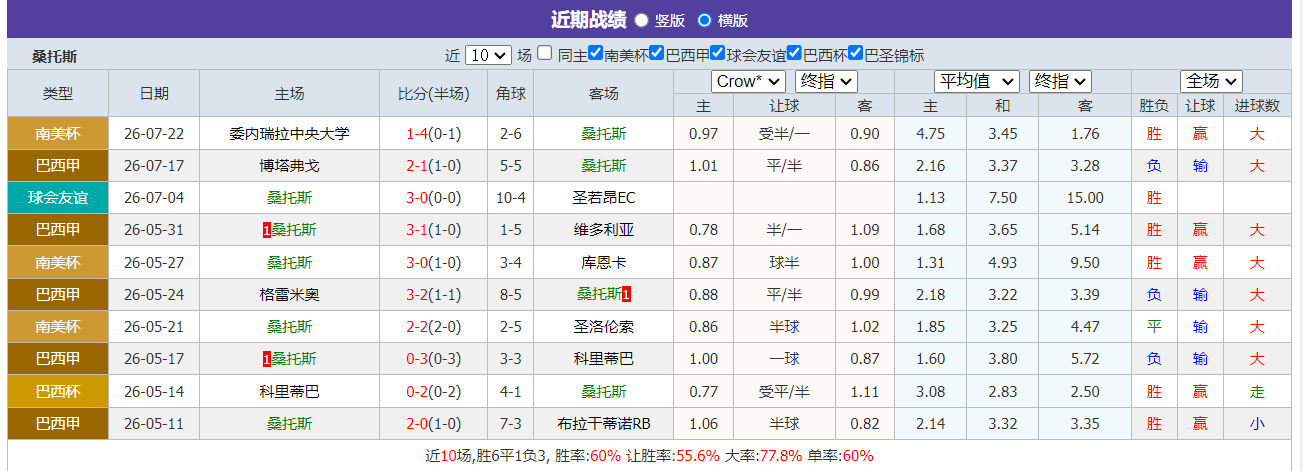Click the 小 result in 26-05-11 row
Image resolution: width=1303 pixels, height=471 pixels.
coord(1257,424)
